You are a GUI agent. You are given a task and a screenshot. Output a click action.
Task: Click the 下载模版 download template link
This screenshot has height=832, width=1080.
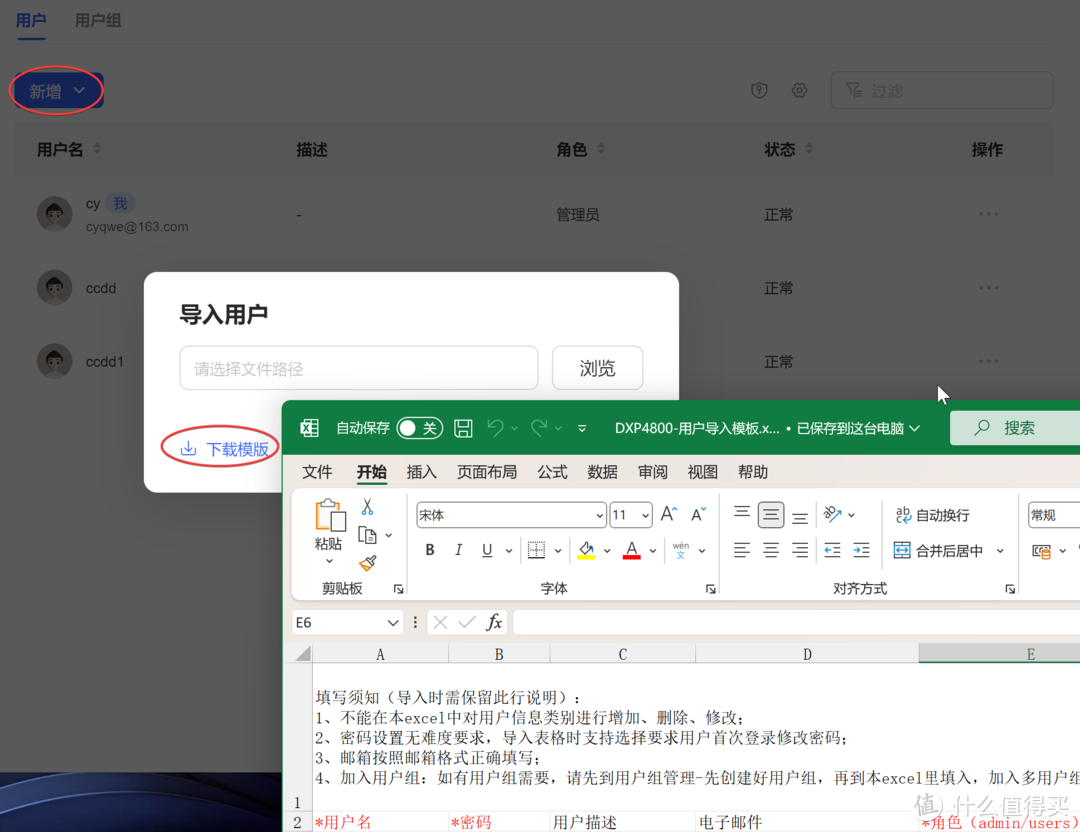pos(228,449)
